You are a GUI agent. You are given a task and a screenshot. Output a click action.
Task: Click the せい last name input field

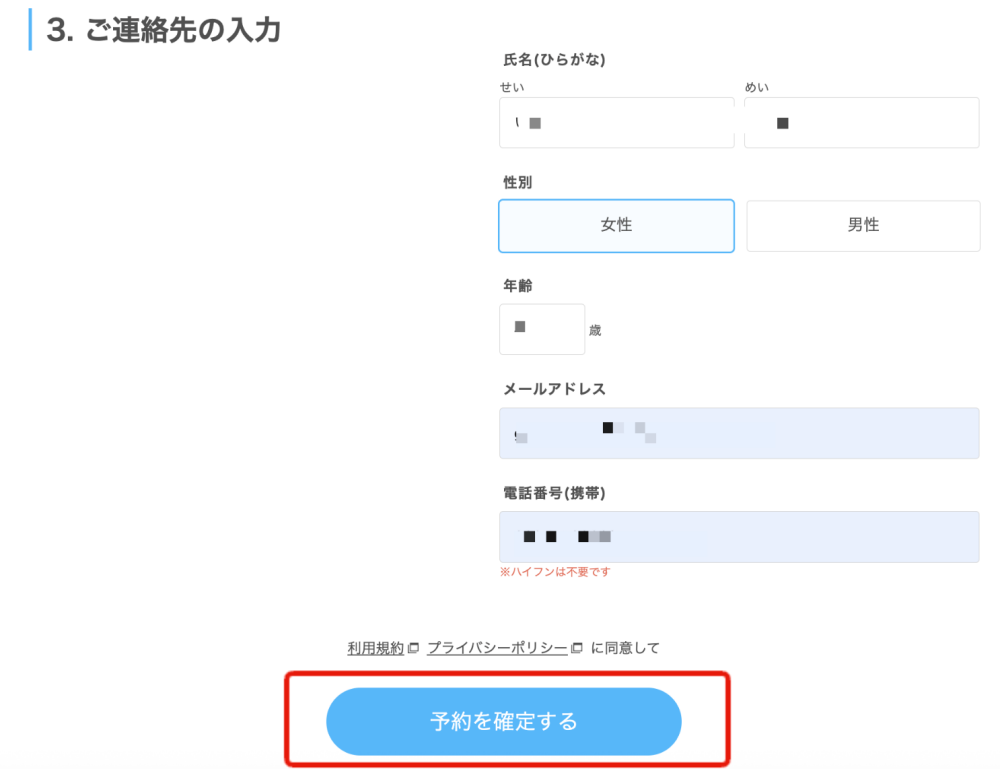(x=616, y=122)
